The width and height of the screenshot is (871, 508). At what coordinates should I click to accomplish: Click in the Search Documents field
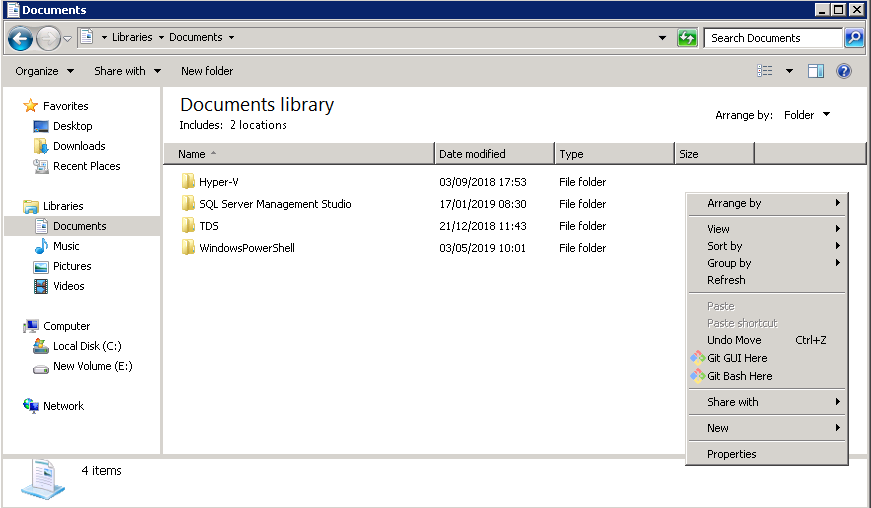(773, 38)
